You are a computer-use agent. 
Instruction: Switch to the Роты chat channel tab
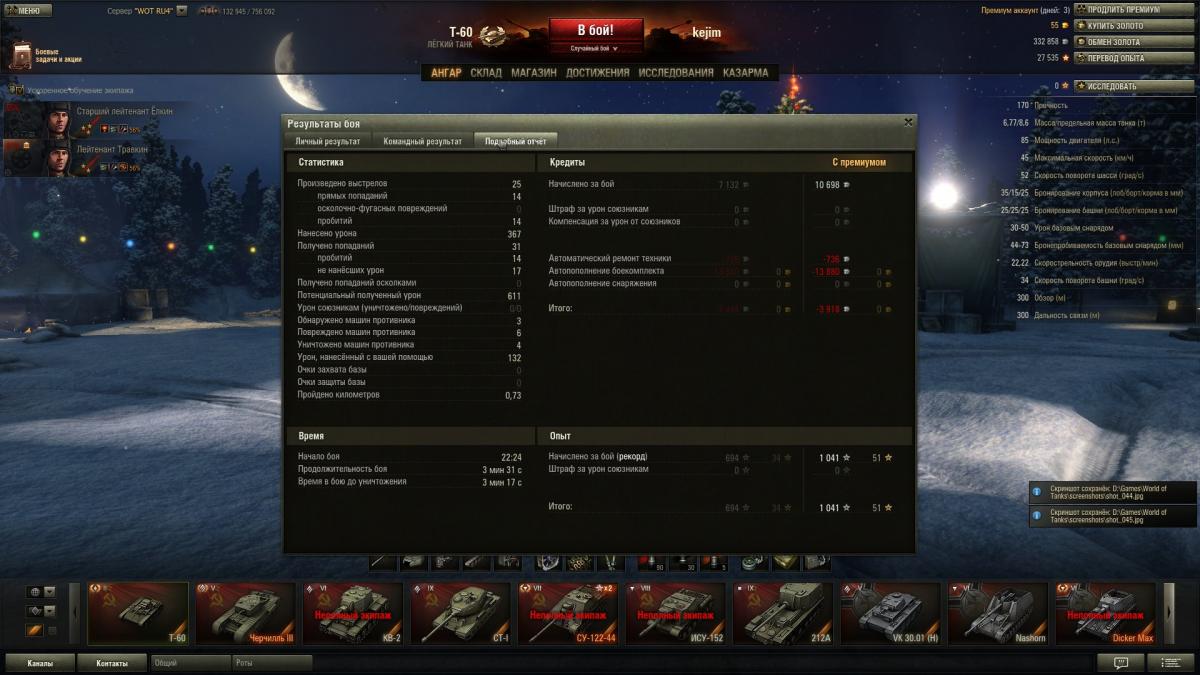[271, 663]
